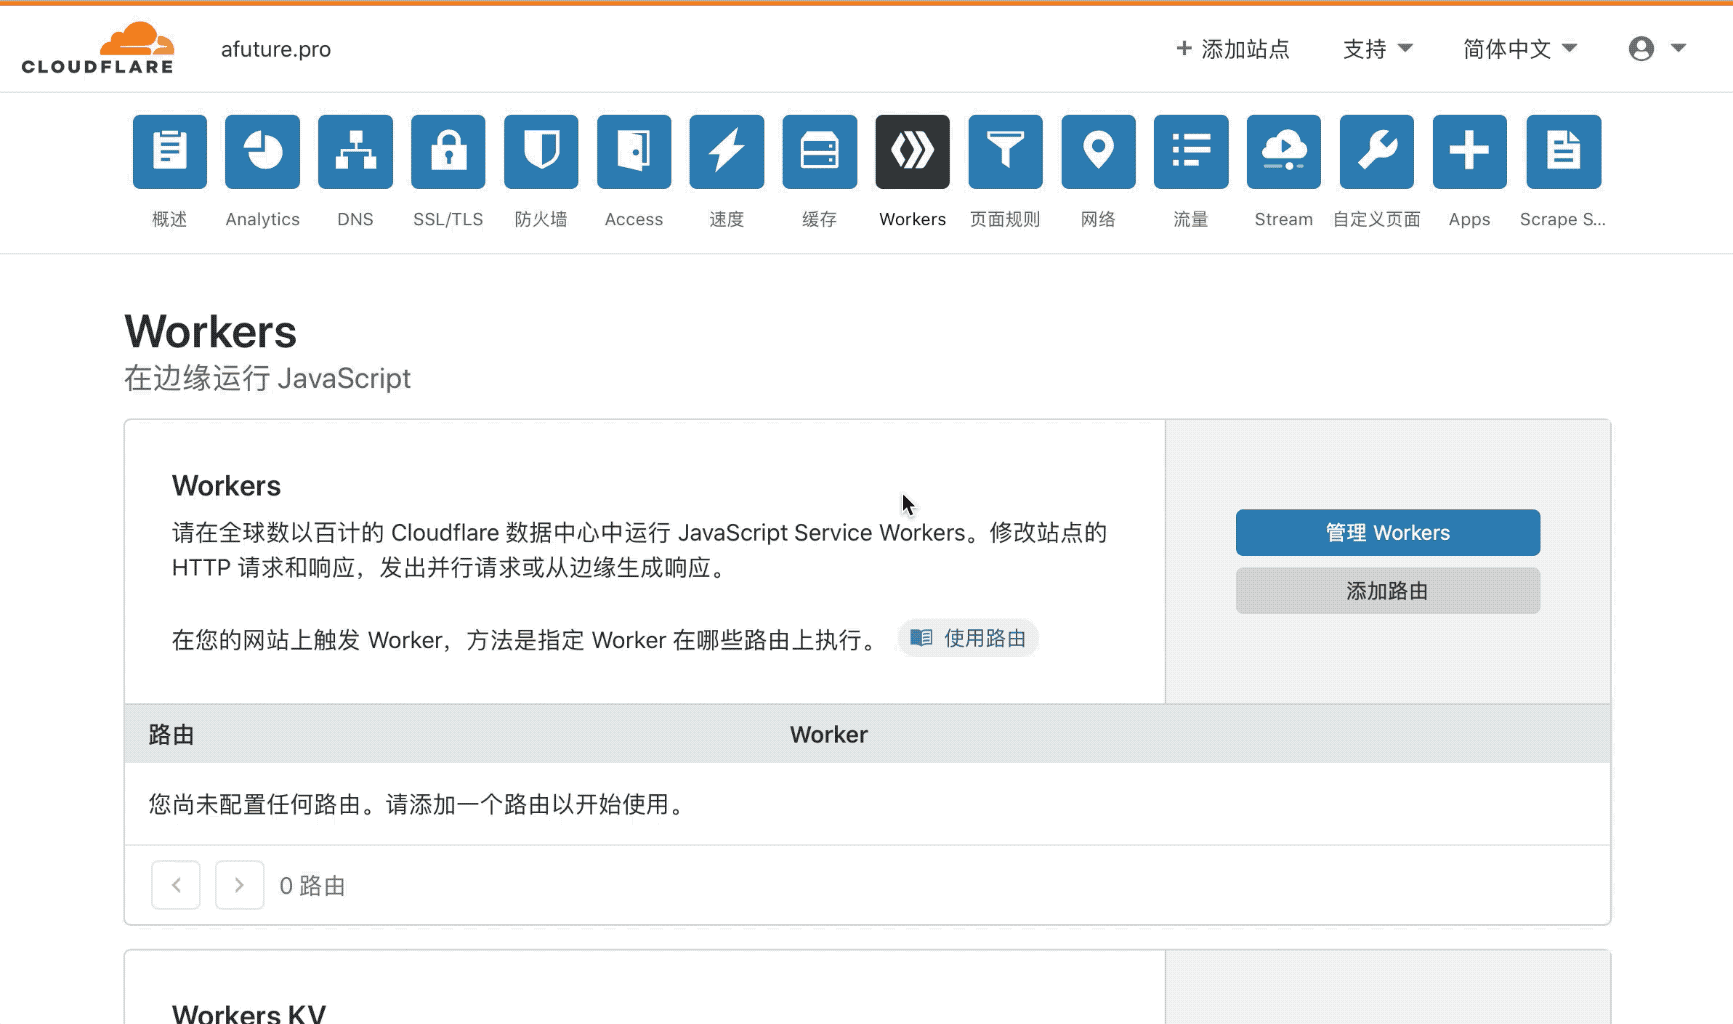
Task: Open the Apps plus icon
Action: 1470,152
